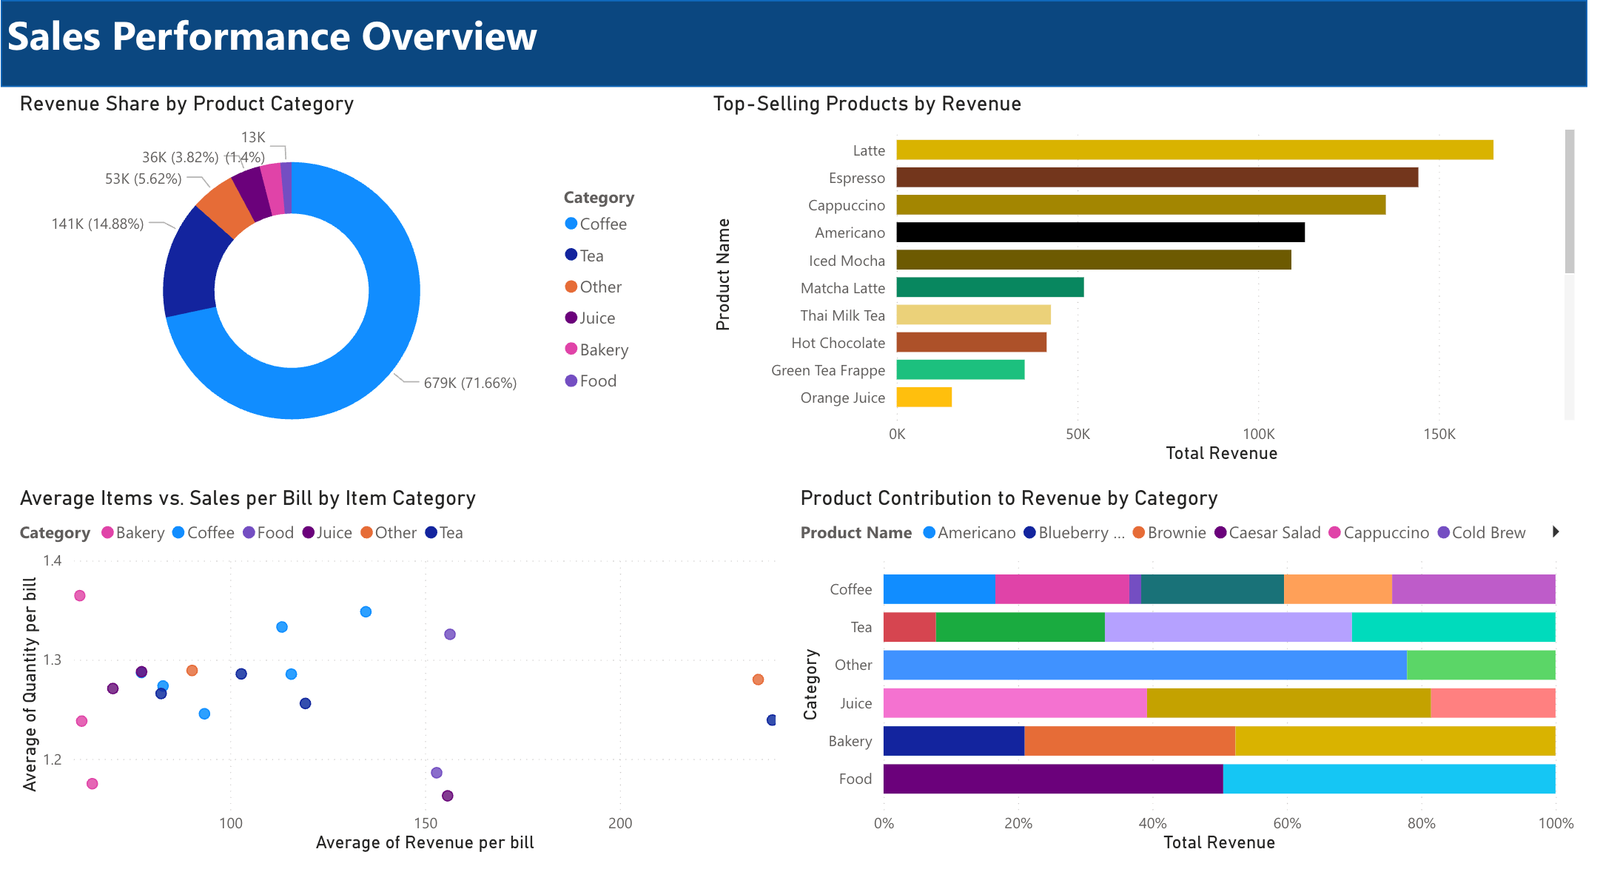Select the Other category legend item
This screenshot has width=1600, height=881.
pos(593,287)
